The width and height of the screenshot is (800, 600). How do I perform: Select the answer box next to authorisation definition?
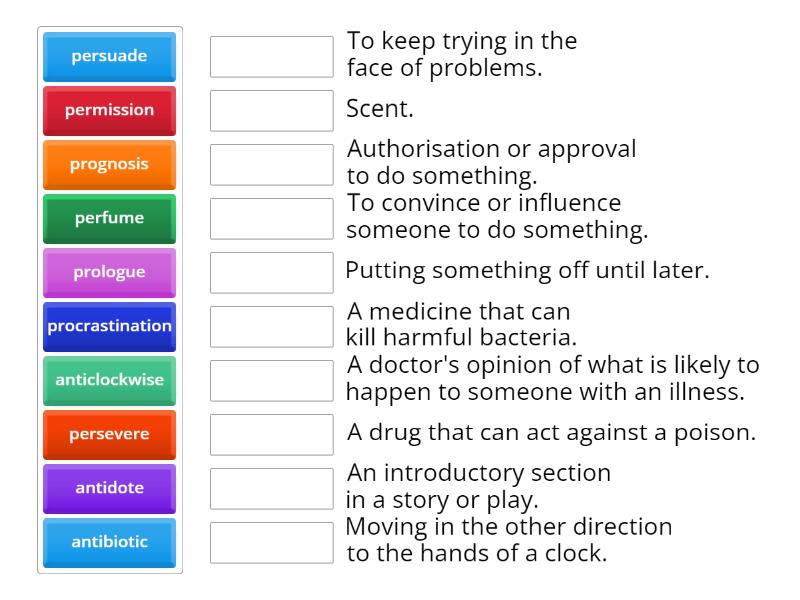point(271,164)
